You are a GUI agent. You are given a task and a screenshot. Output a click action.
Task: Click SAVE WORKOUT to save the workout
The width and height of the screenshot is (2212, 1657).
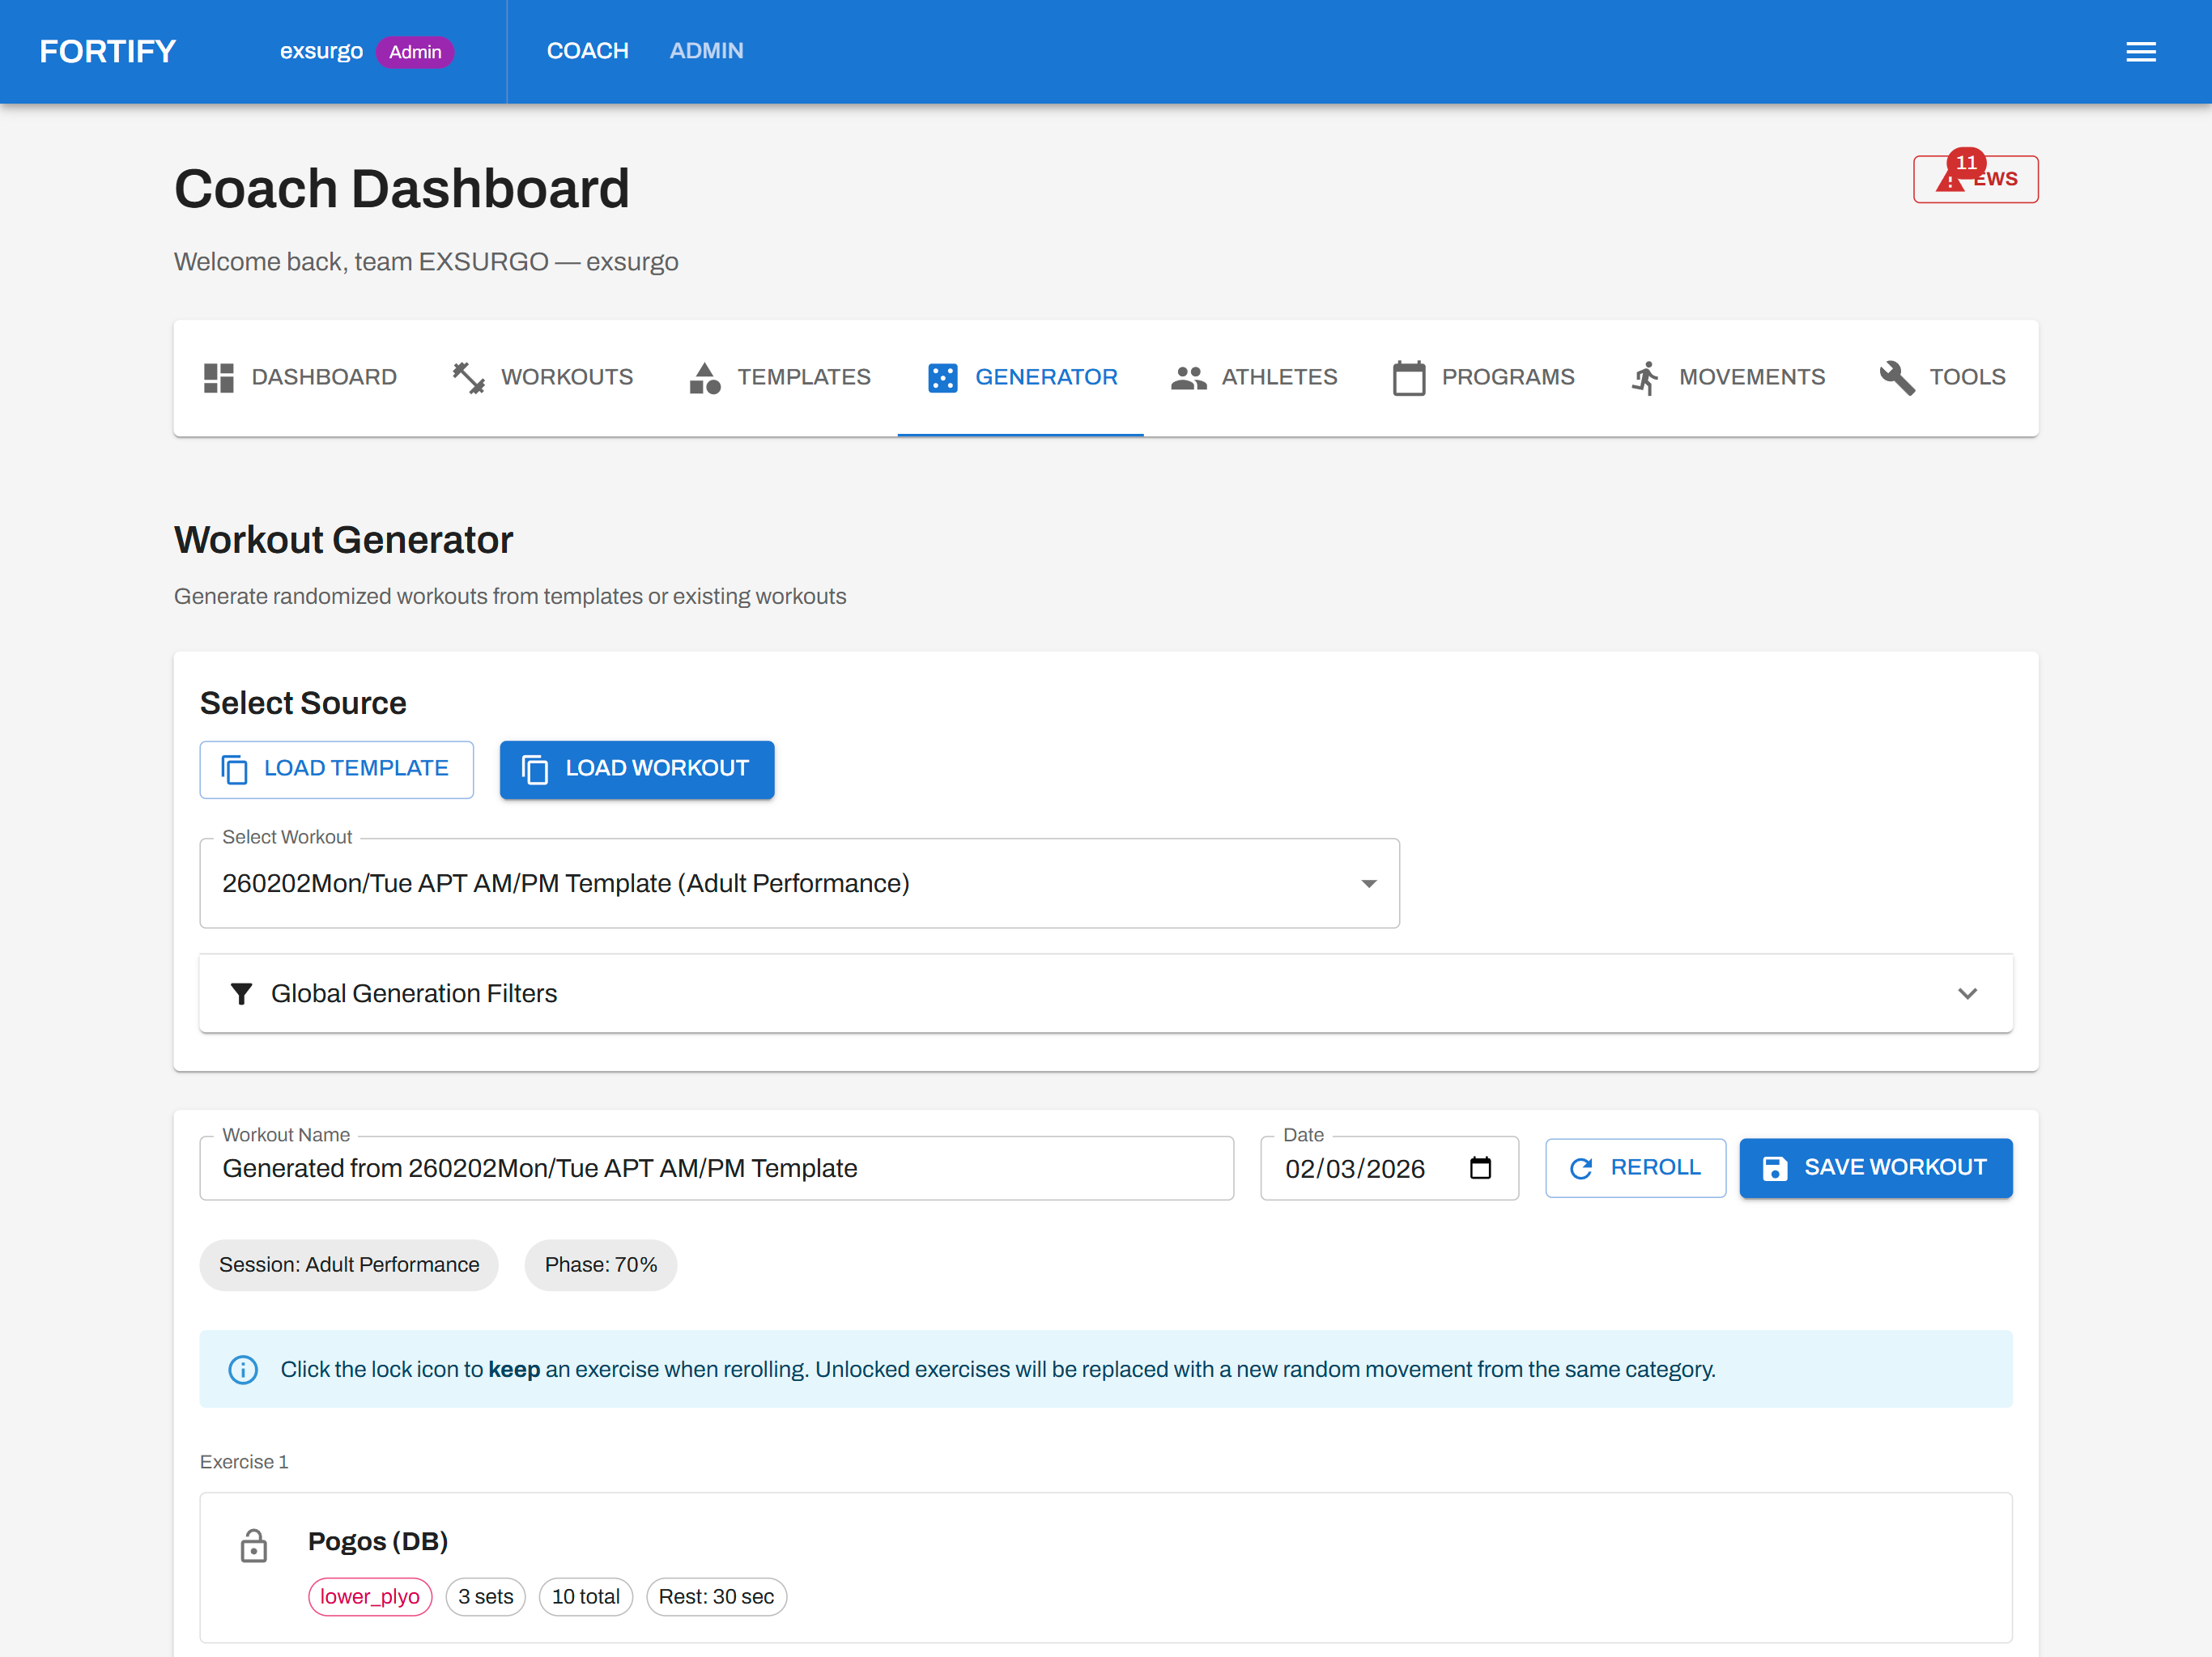1875,1167
